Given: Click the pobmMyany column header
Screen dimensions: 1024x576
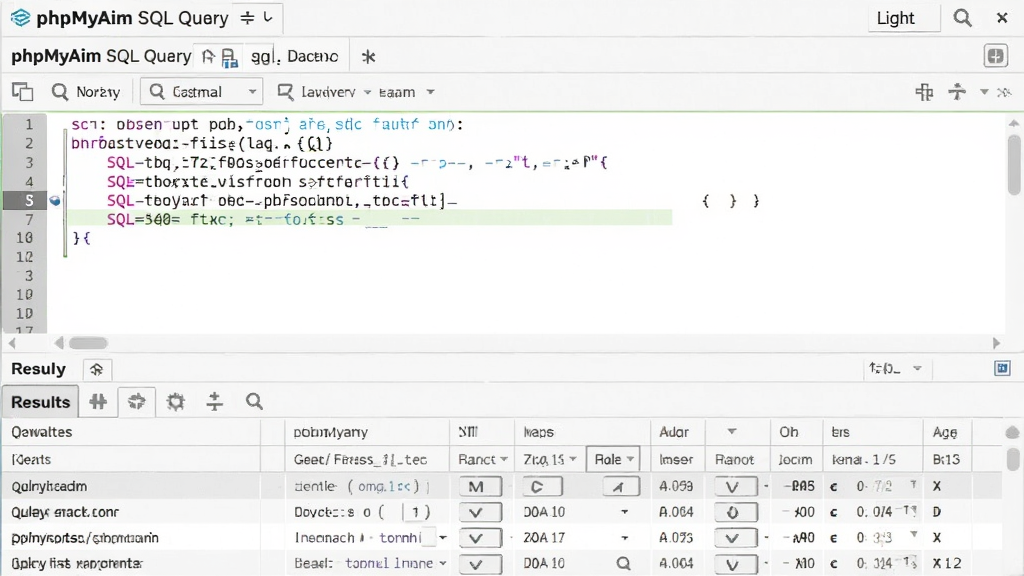Looking at the screenshot, I should tap(330, 432).
